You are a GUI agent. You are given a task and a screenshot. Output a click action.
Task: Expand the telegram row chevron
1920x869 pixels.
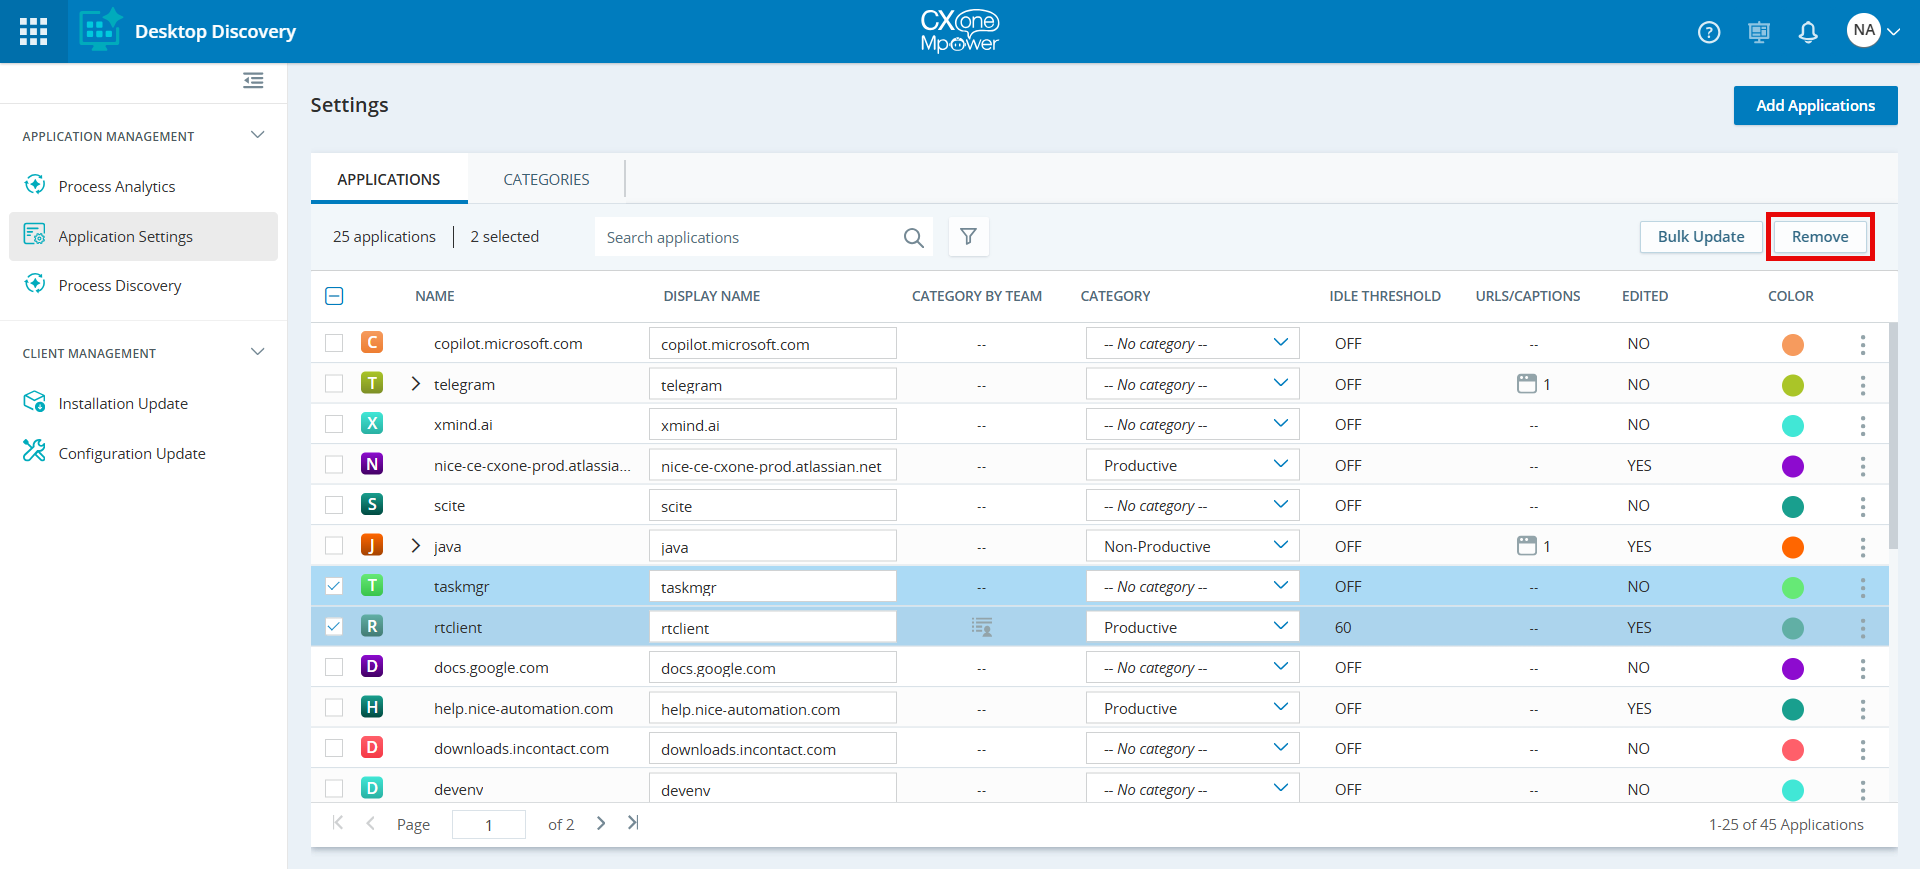(416, 384)
